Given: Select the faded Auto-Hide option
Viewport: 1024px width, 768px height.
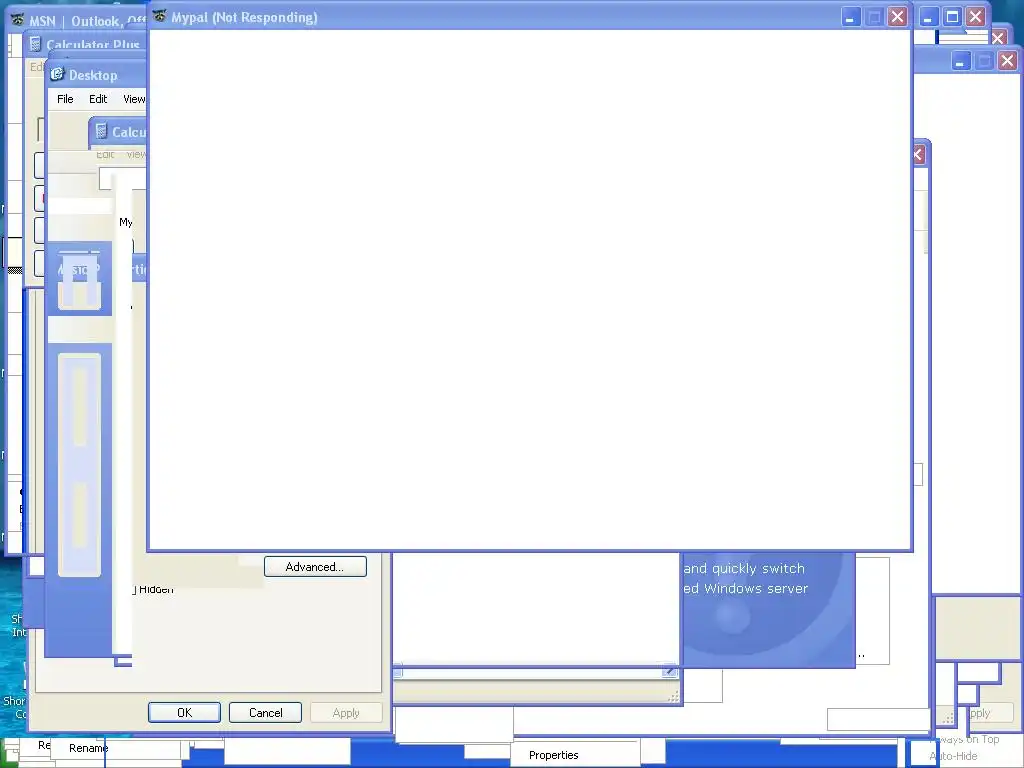Looking at the screenshot, I should (x=954, y=756).
